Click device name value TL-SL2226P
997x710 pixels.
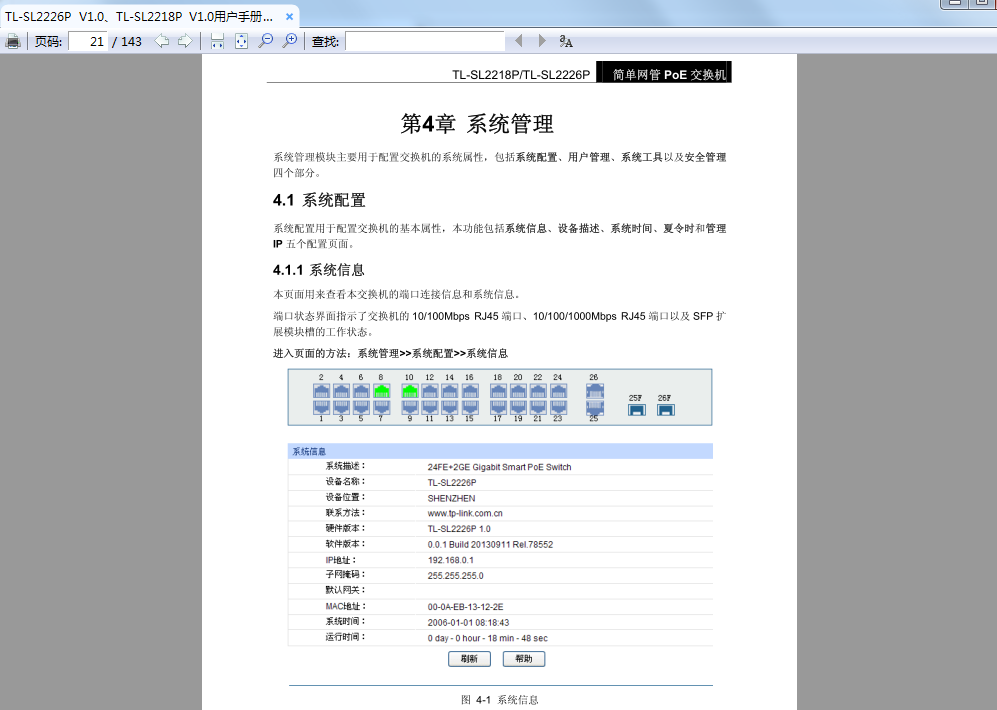[451, 482]
